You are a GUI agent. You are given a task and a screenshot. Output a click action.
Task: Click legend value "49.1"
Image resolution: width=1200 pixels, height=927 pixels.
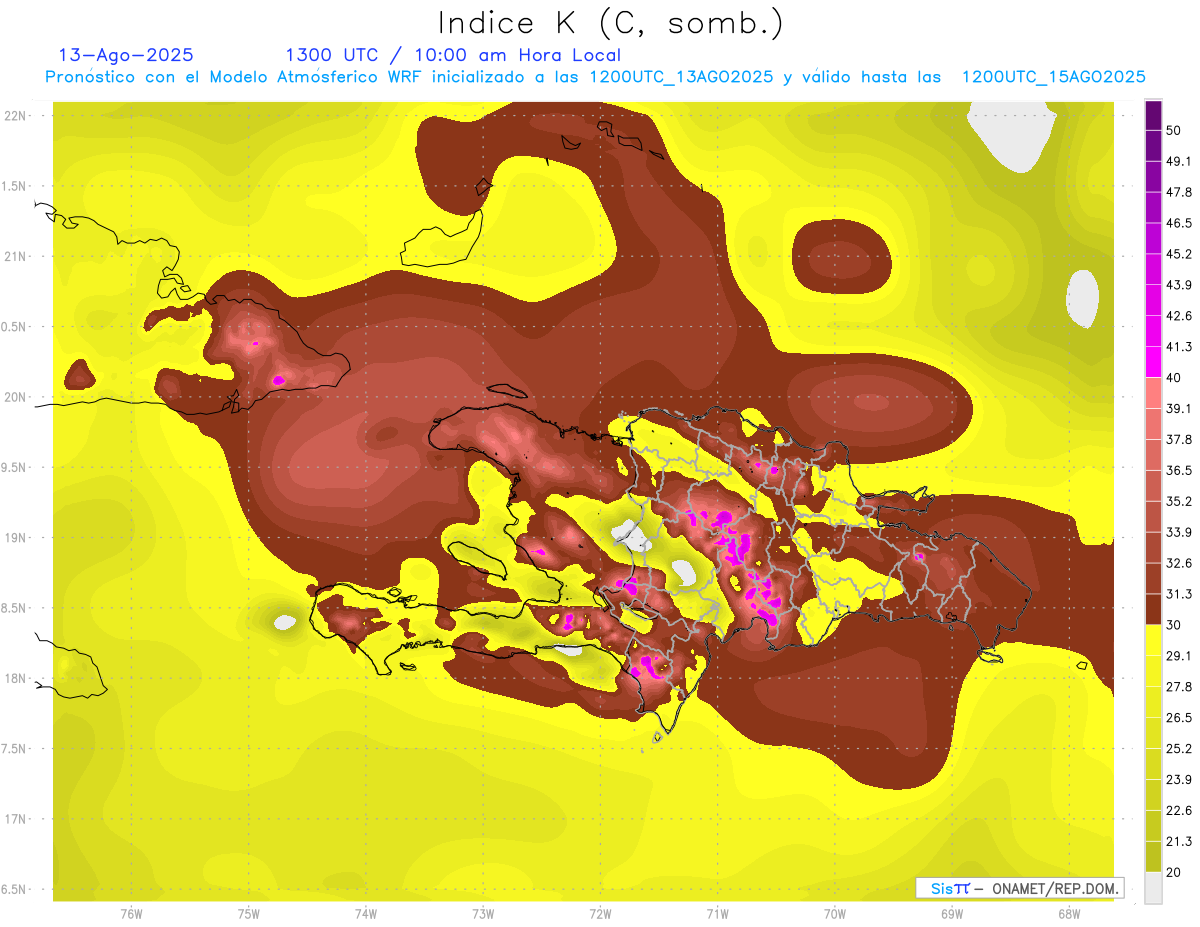(1178, 161)
